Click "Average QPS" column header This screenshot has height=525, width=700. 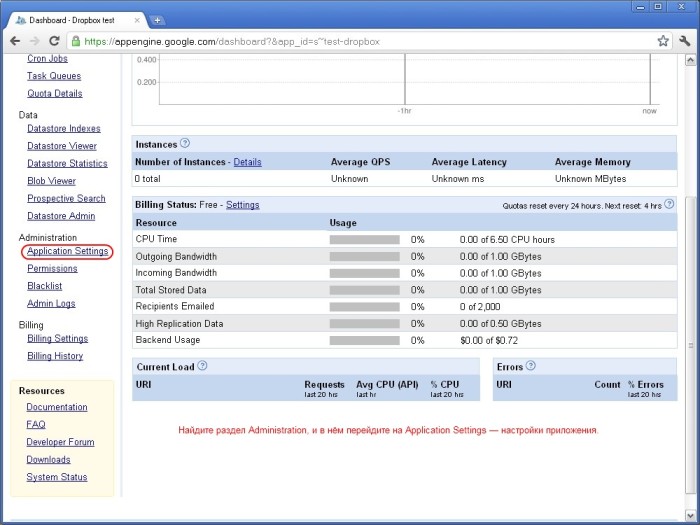(x=360, y=162)
